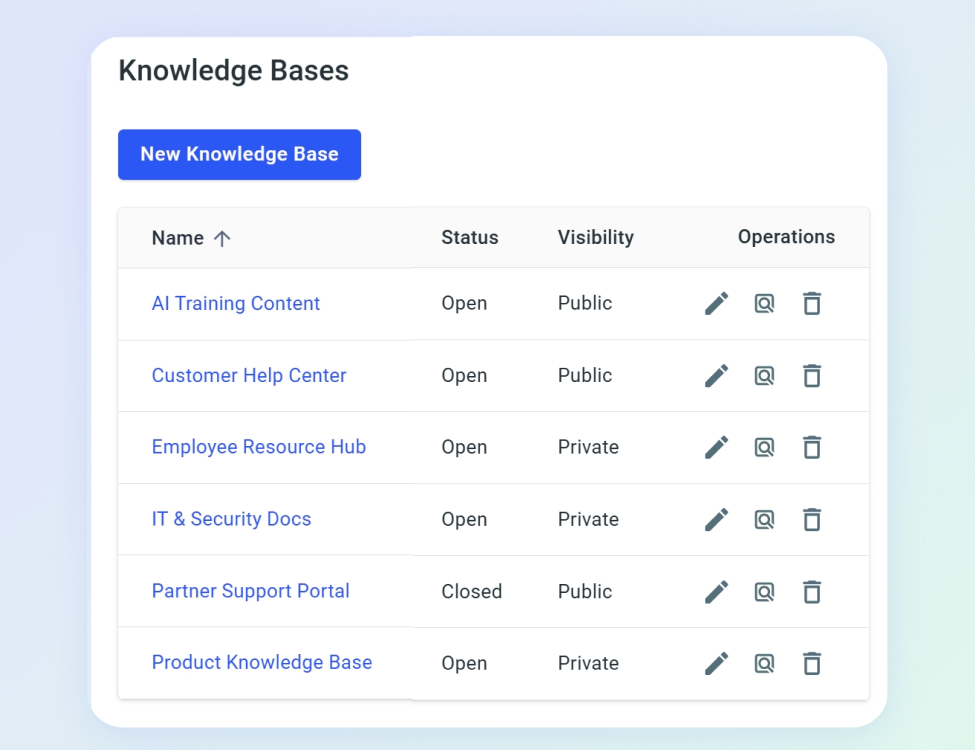Delete Product Knowledge Base

tap(811, 663)
